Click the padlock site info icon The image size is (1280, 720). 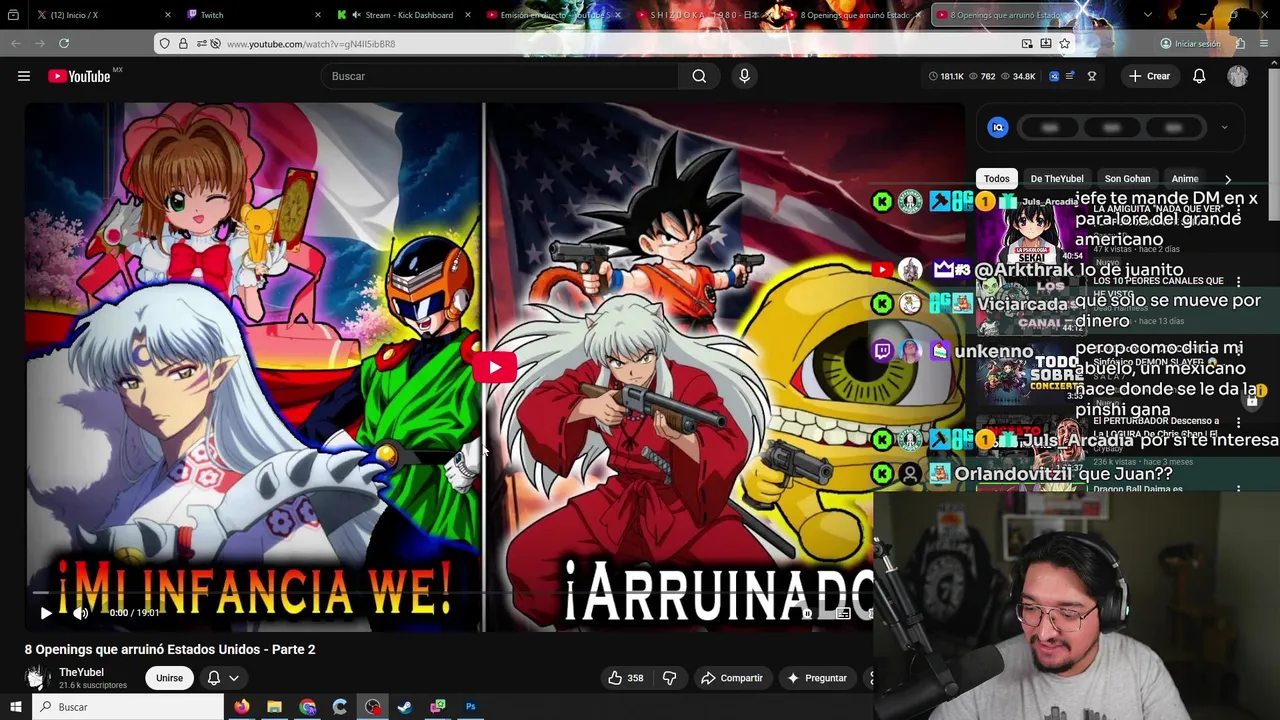tap(183, 44)
